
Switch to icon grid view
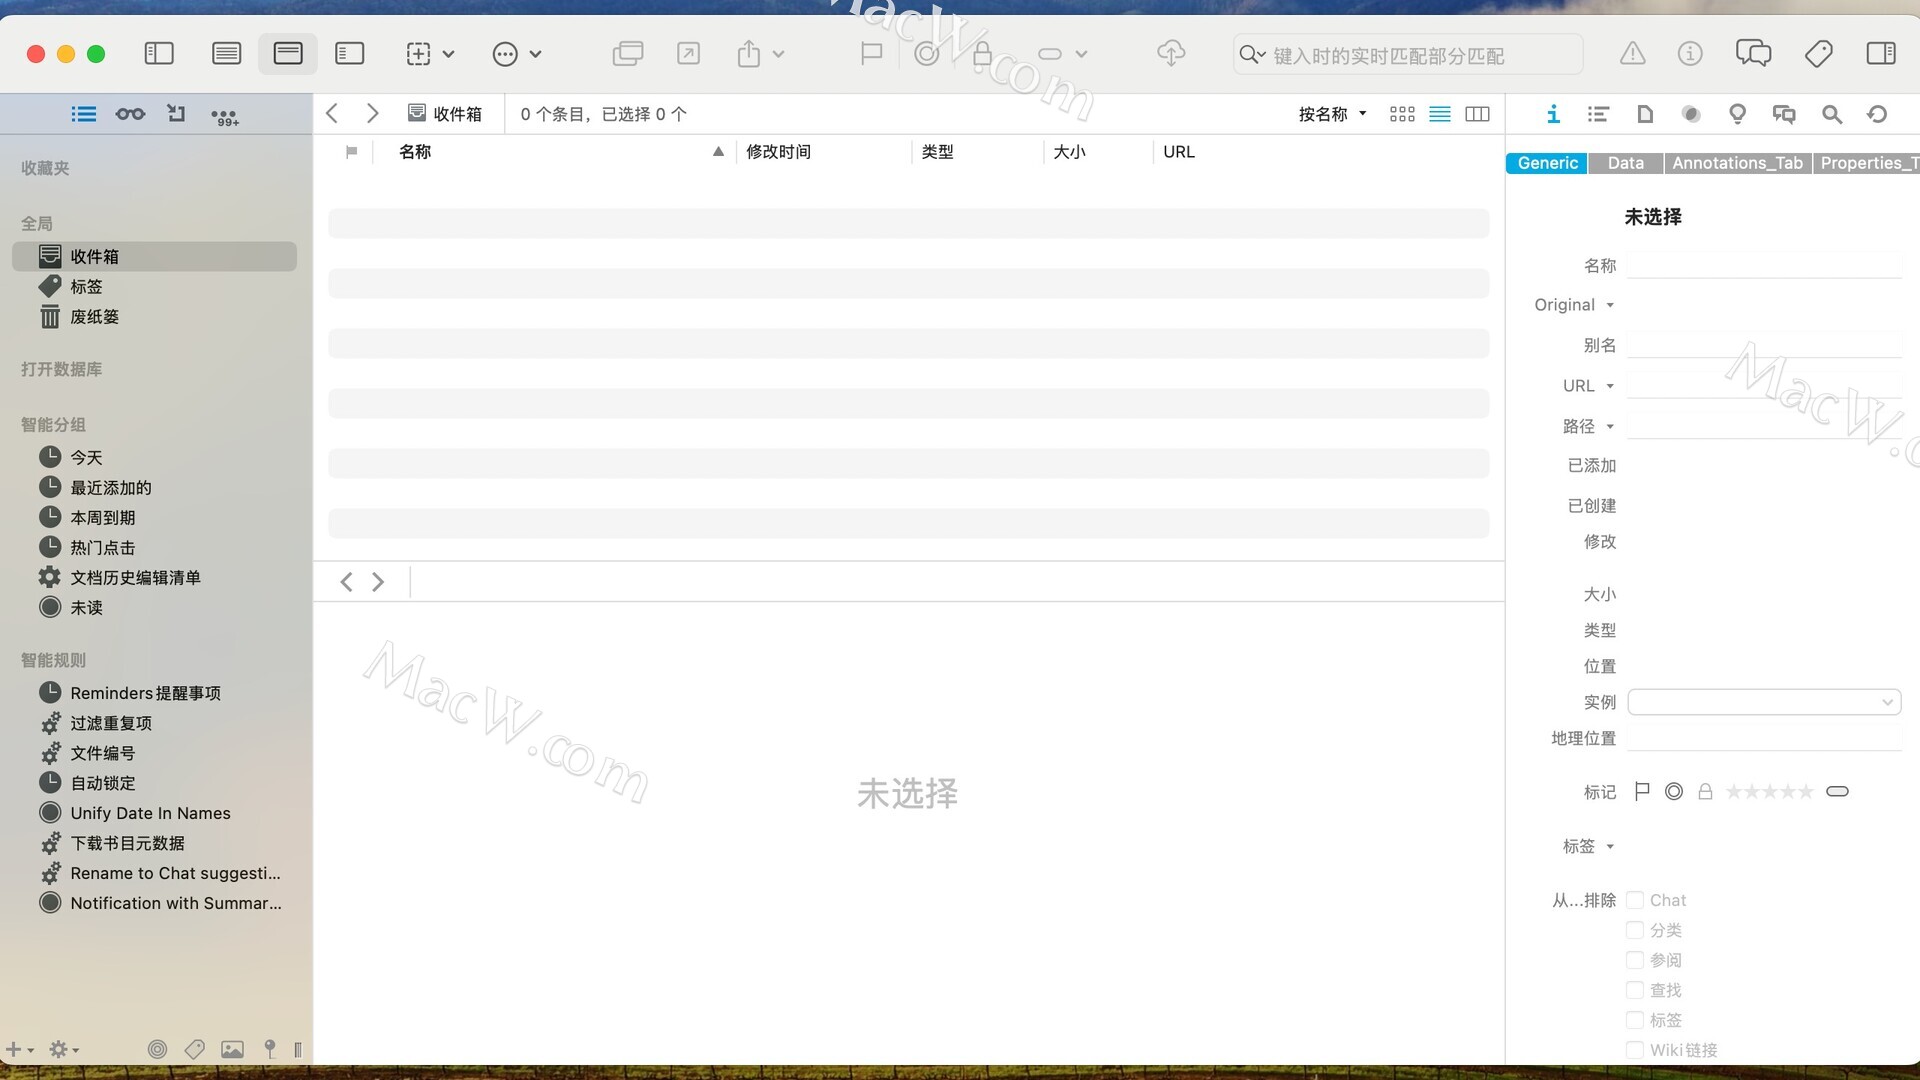pyautogui.click(x=1402, y=114)
